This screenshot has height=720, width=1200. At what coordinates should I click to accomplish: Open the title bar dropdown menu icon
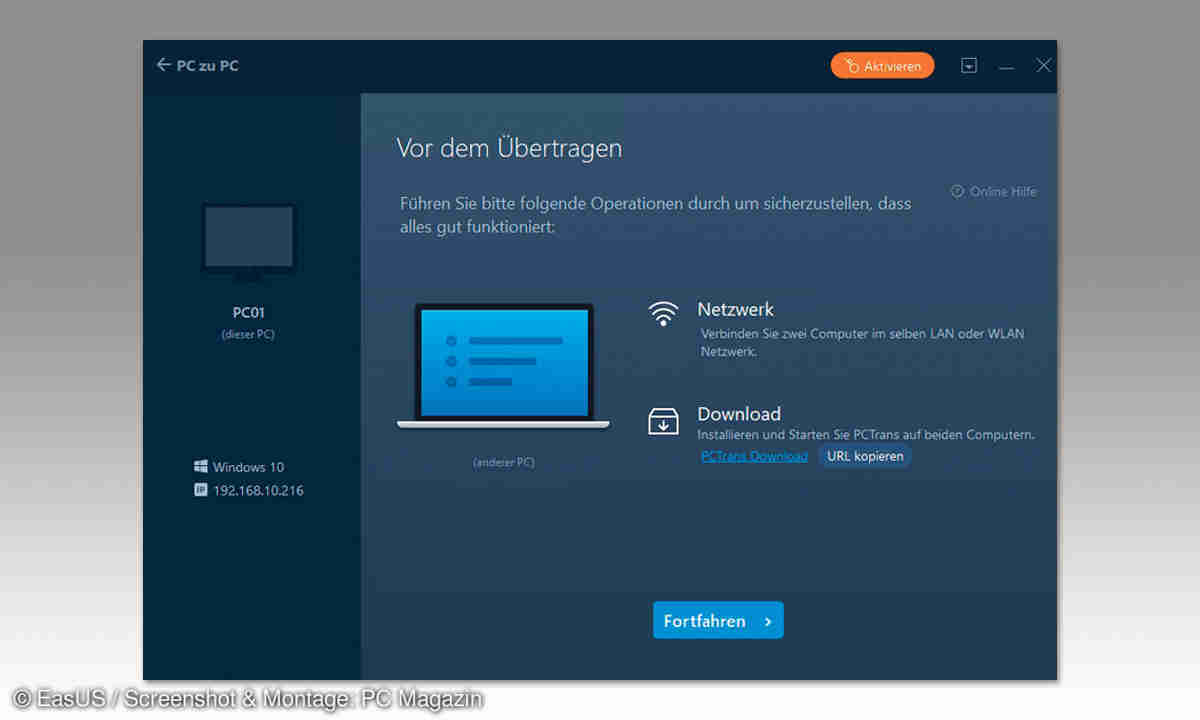click(968, 66)
